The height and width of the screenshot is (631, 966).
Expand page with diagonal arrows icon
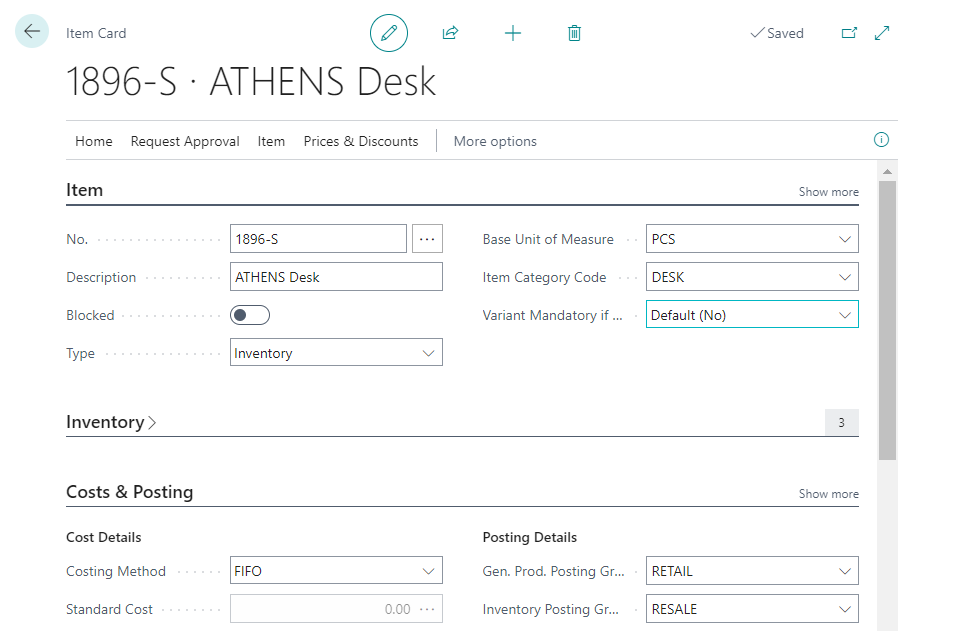pos(882,33)
